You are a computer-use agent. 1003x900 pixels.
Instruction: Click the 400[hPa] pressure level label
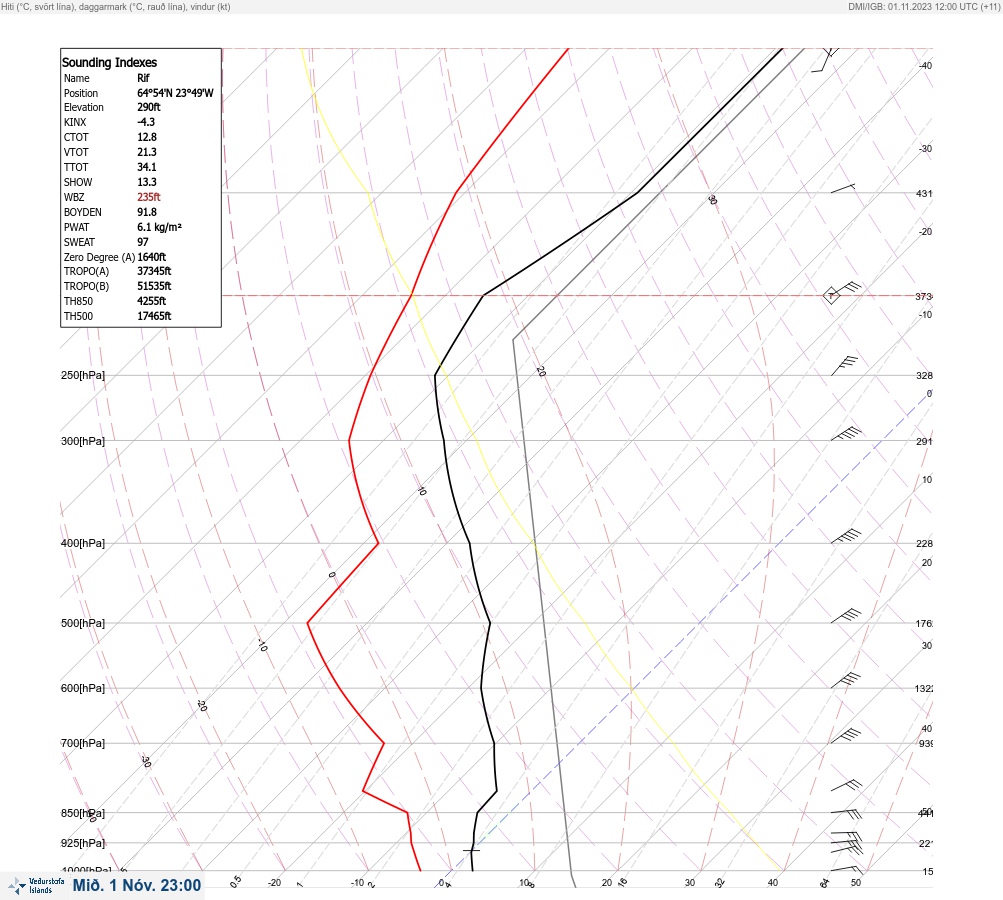tap(83, 544)
